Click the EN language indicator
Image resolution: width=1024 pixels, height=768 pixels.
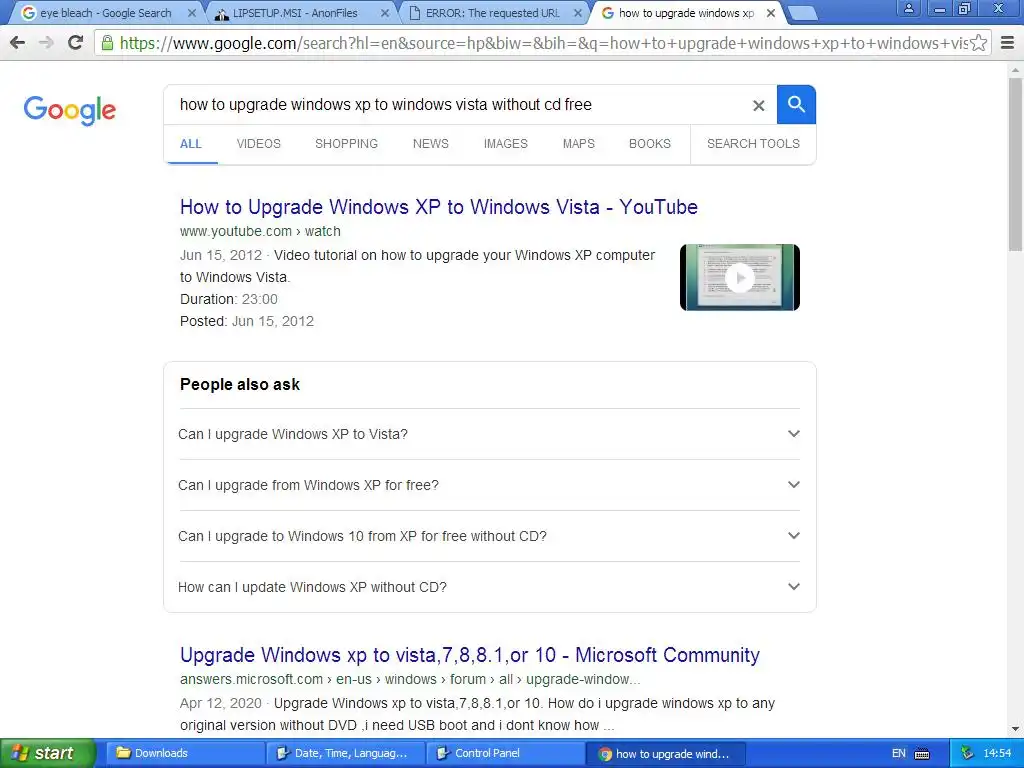(899, 754)
